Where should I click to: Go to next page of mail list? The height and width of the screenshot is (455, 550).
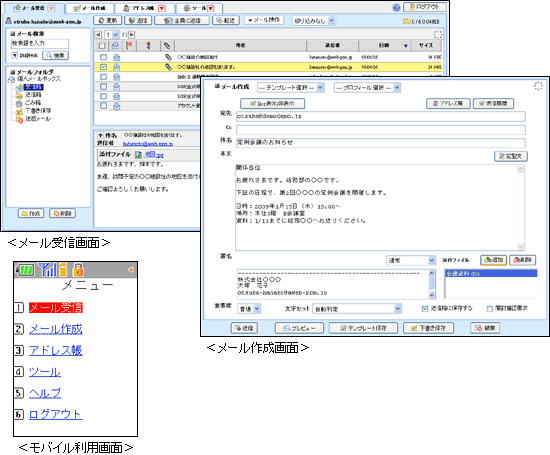(x=132, y=35)
